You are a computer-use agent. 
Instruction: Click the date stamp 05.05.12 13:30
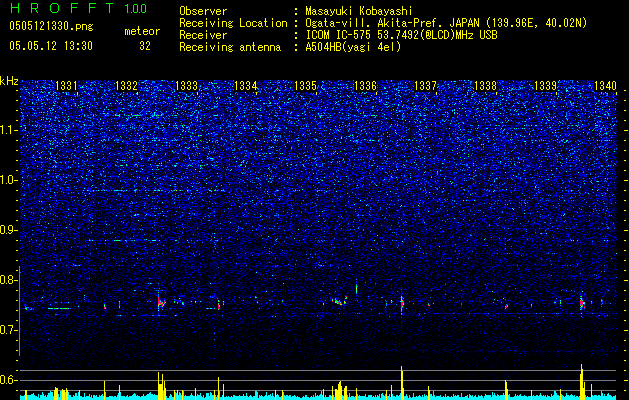[x=51, y=46]
